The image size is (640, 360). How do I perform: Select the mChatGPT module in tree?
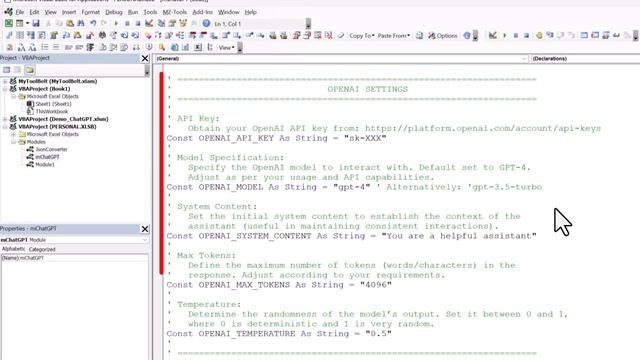[x=47, y=157]
